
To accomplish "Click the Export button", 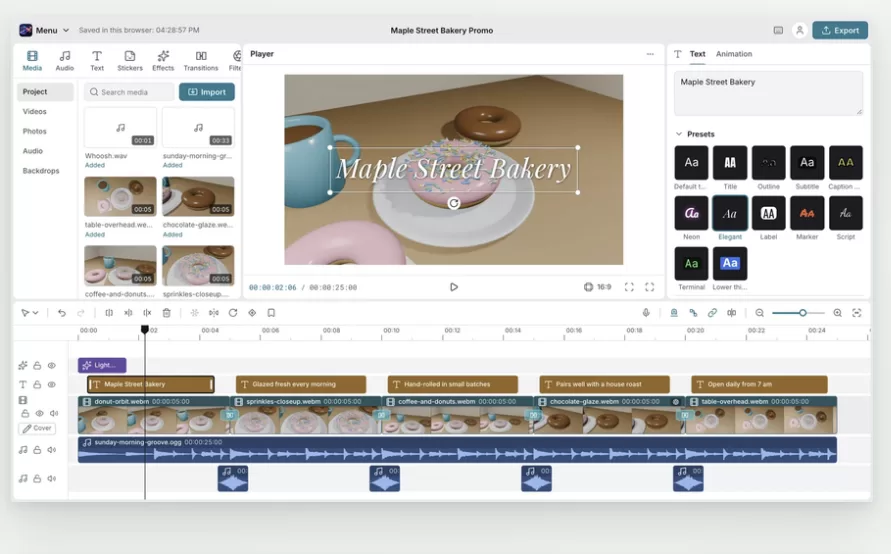I will click(840, 30).
